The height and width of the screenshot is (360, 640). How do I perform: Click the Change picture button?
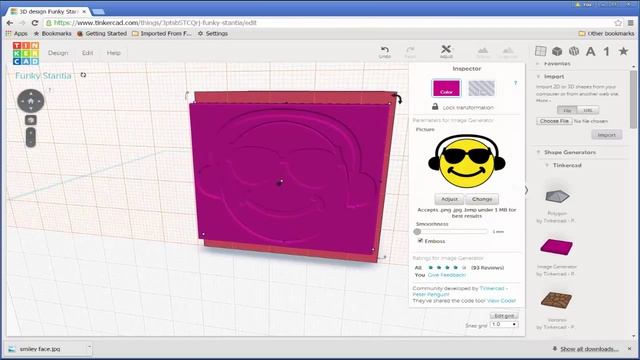482,199
